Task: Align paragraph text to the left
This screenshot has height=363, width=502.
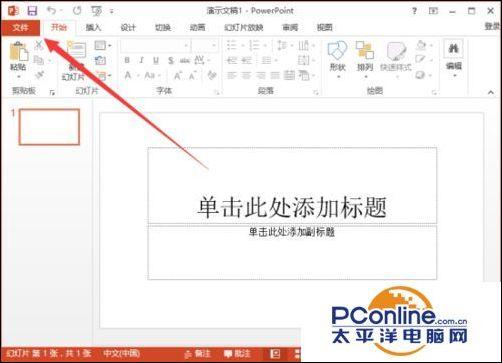Action: (232, 76)
